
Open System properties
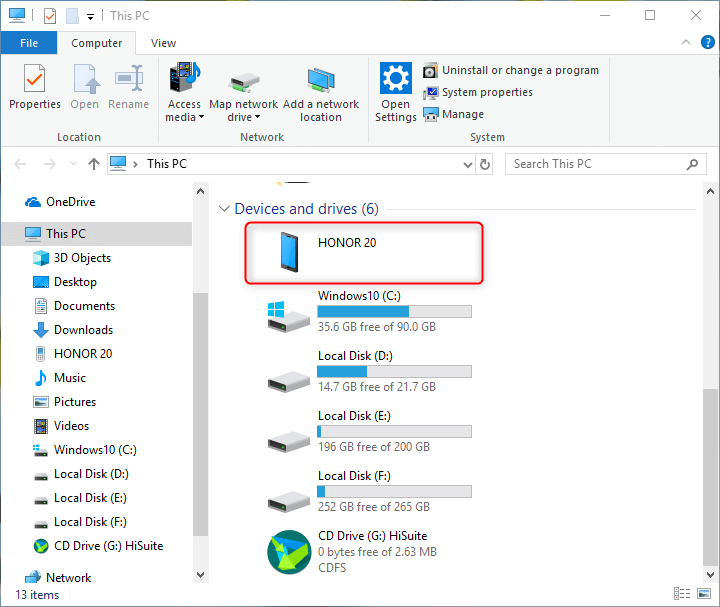(x=478, y=92)
